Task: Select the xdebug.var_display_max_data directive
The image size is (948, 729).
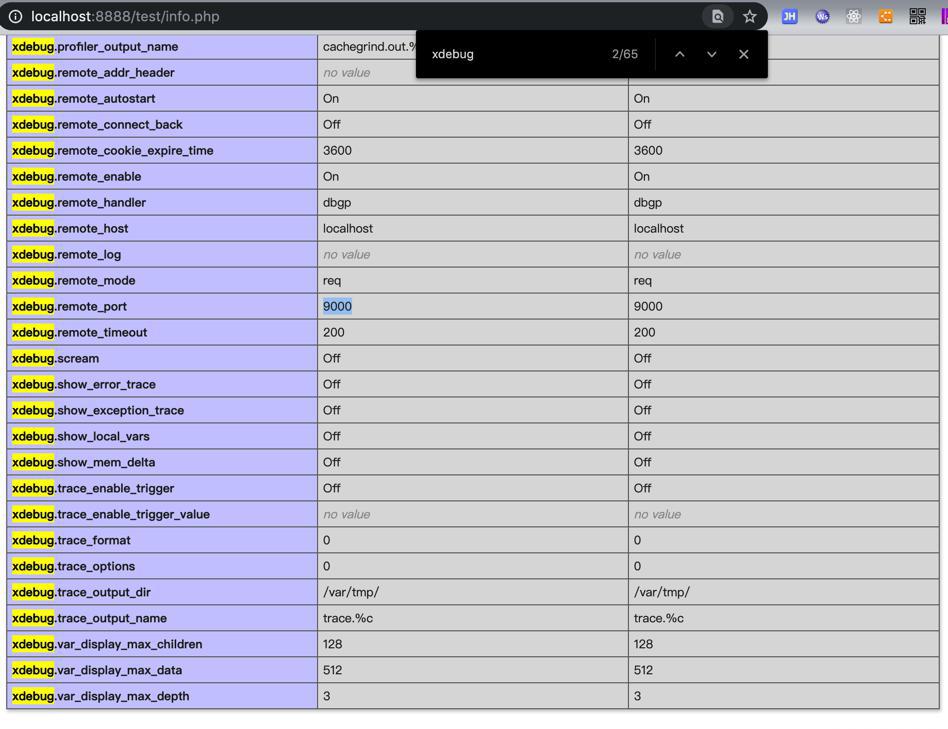Action: pos(97,670)
